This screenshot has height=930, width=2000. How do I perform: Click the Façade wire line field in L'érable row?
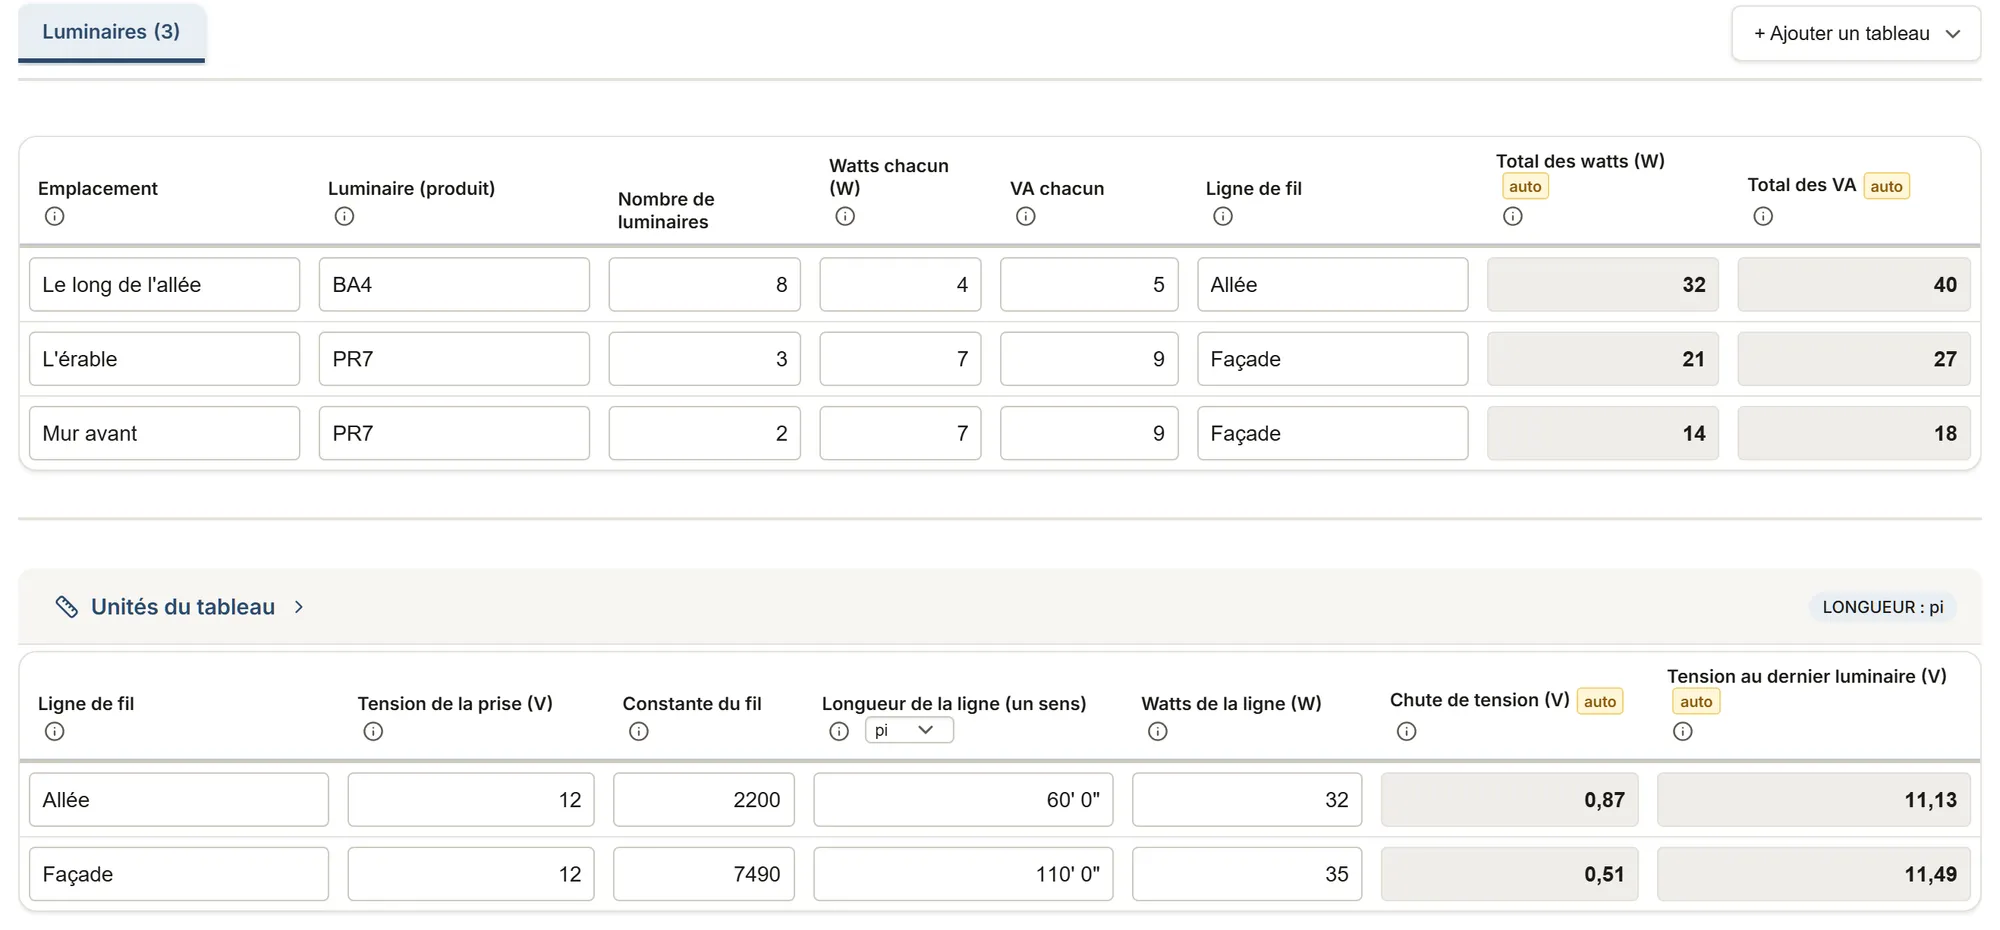pos(1333,359)
